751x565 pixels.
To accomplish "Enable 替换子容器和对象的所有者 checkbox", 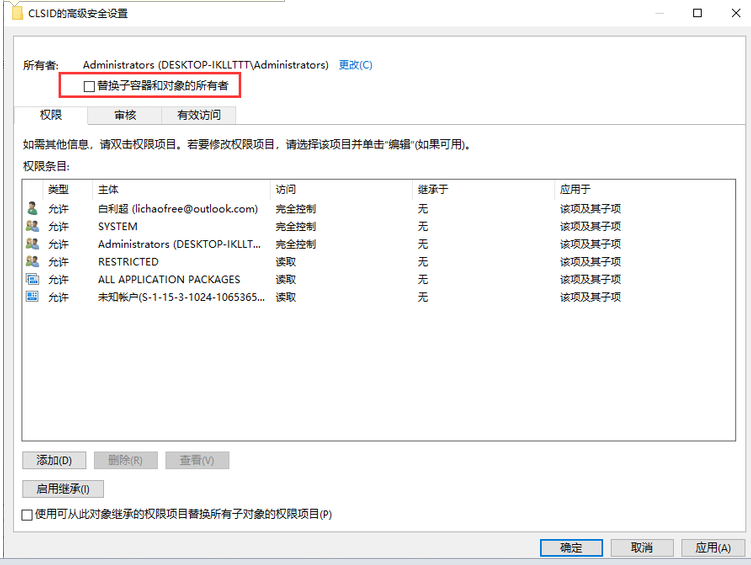I will click(89, 87).
